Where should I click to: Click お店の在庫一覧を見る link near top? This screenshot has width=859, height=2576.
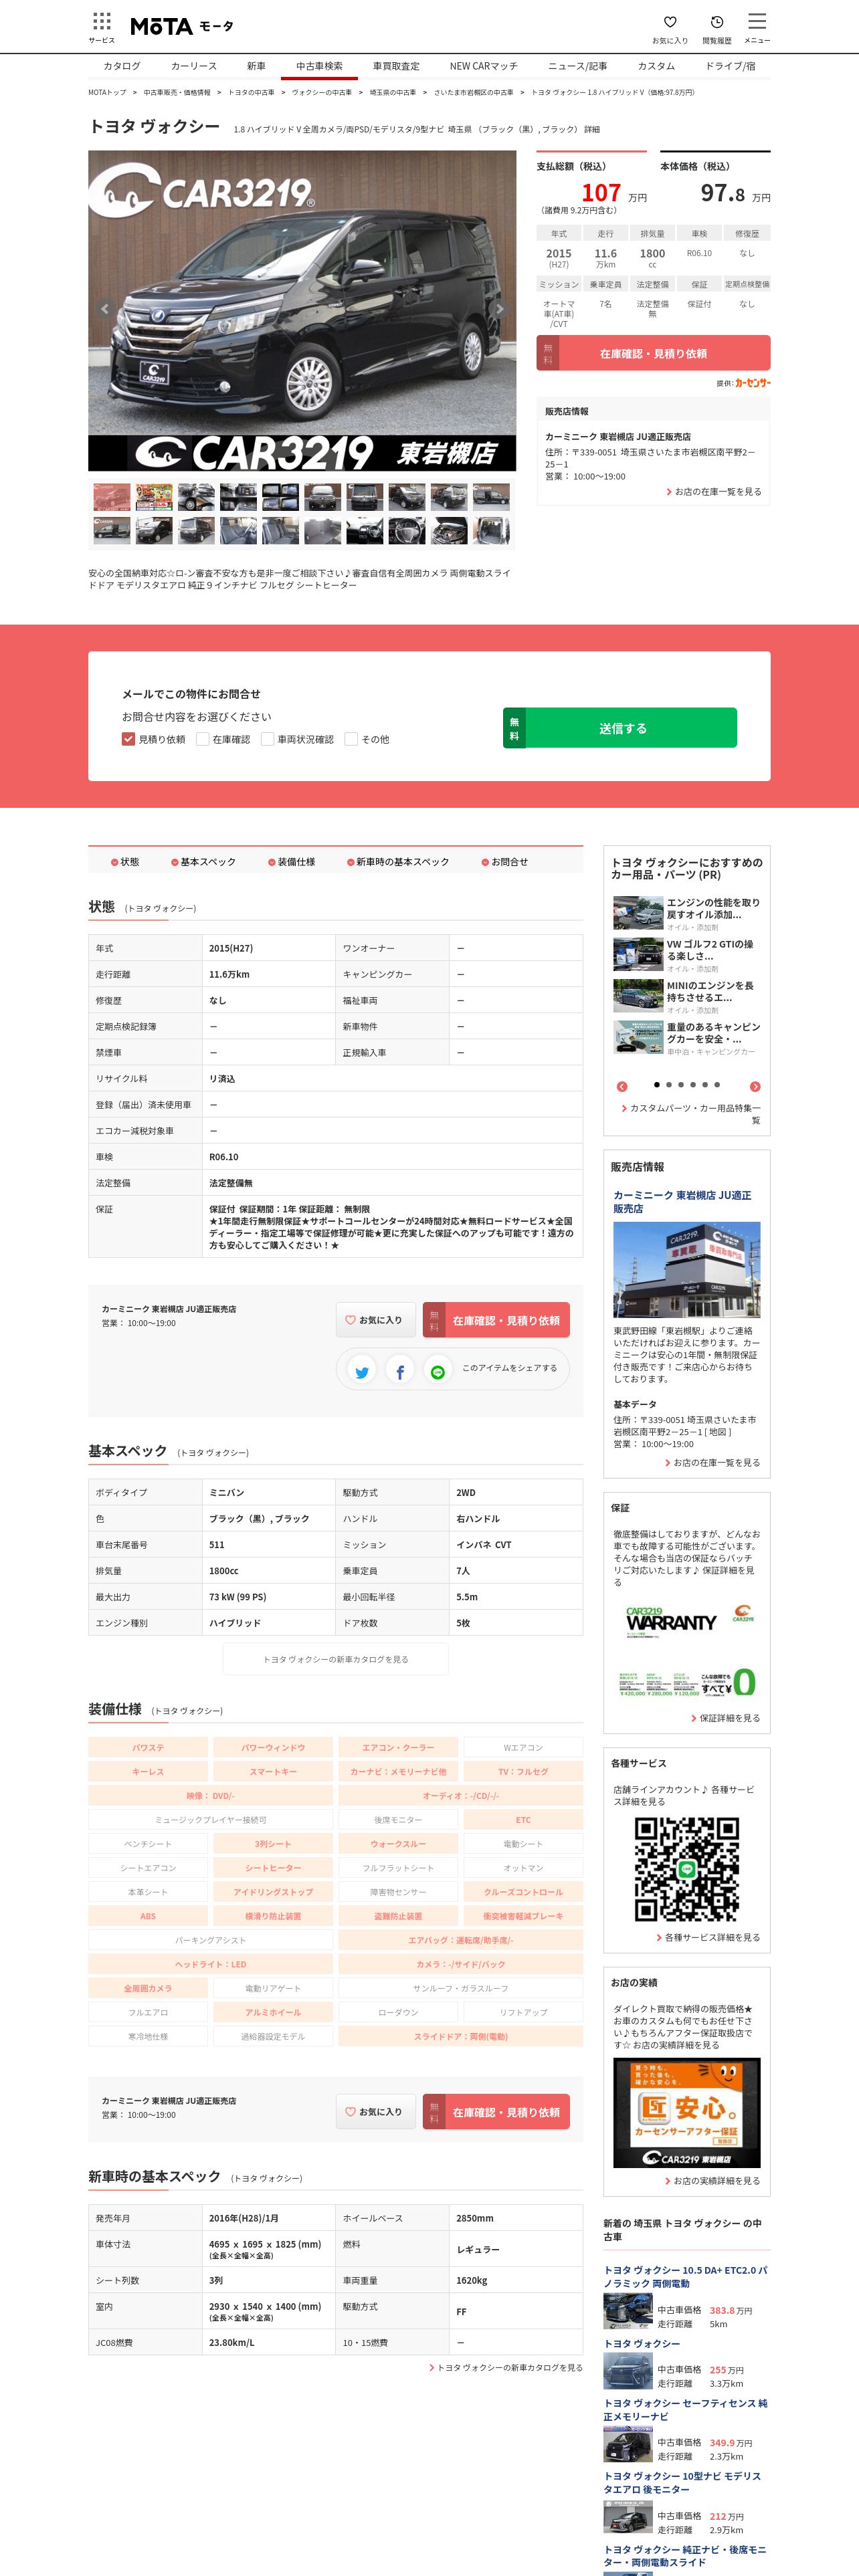(714, 492)
